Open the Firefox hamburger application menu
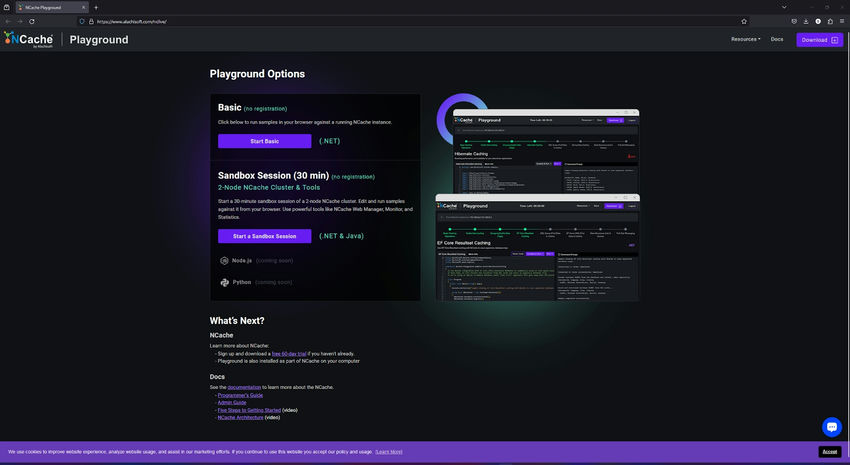The width and height of the screenshot is (850, 465). 842,21
